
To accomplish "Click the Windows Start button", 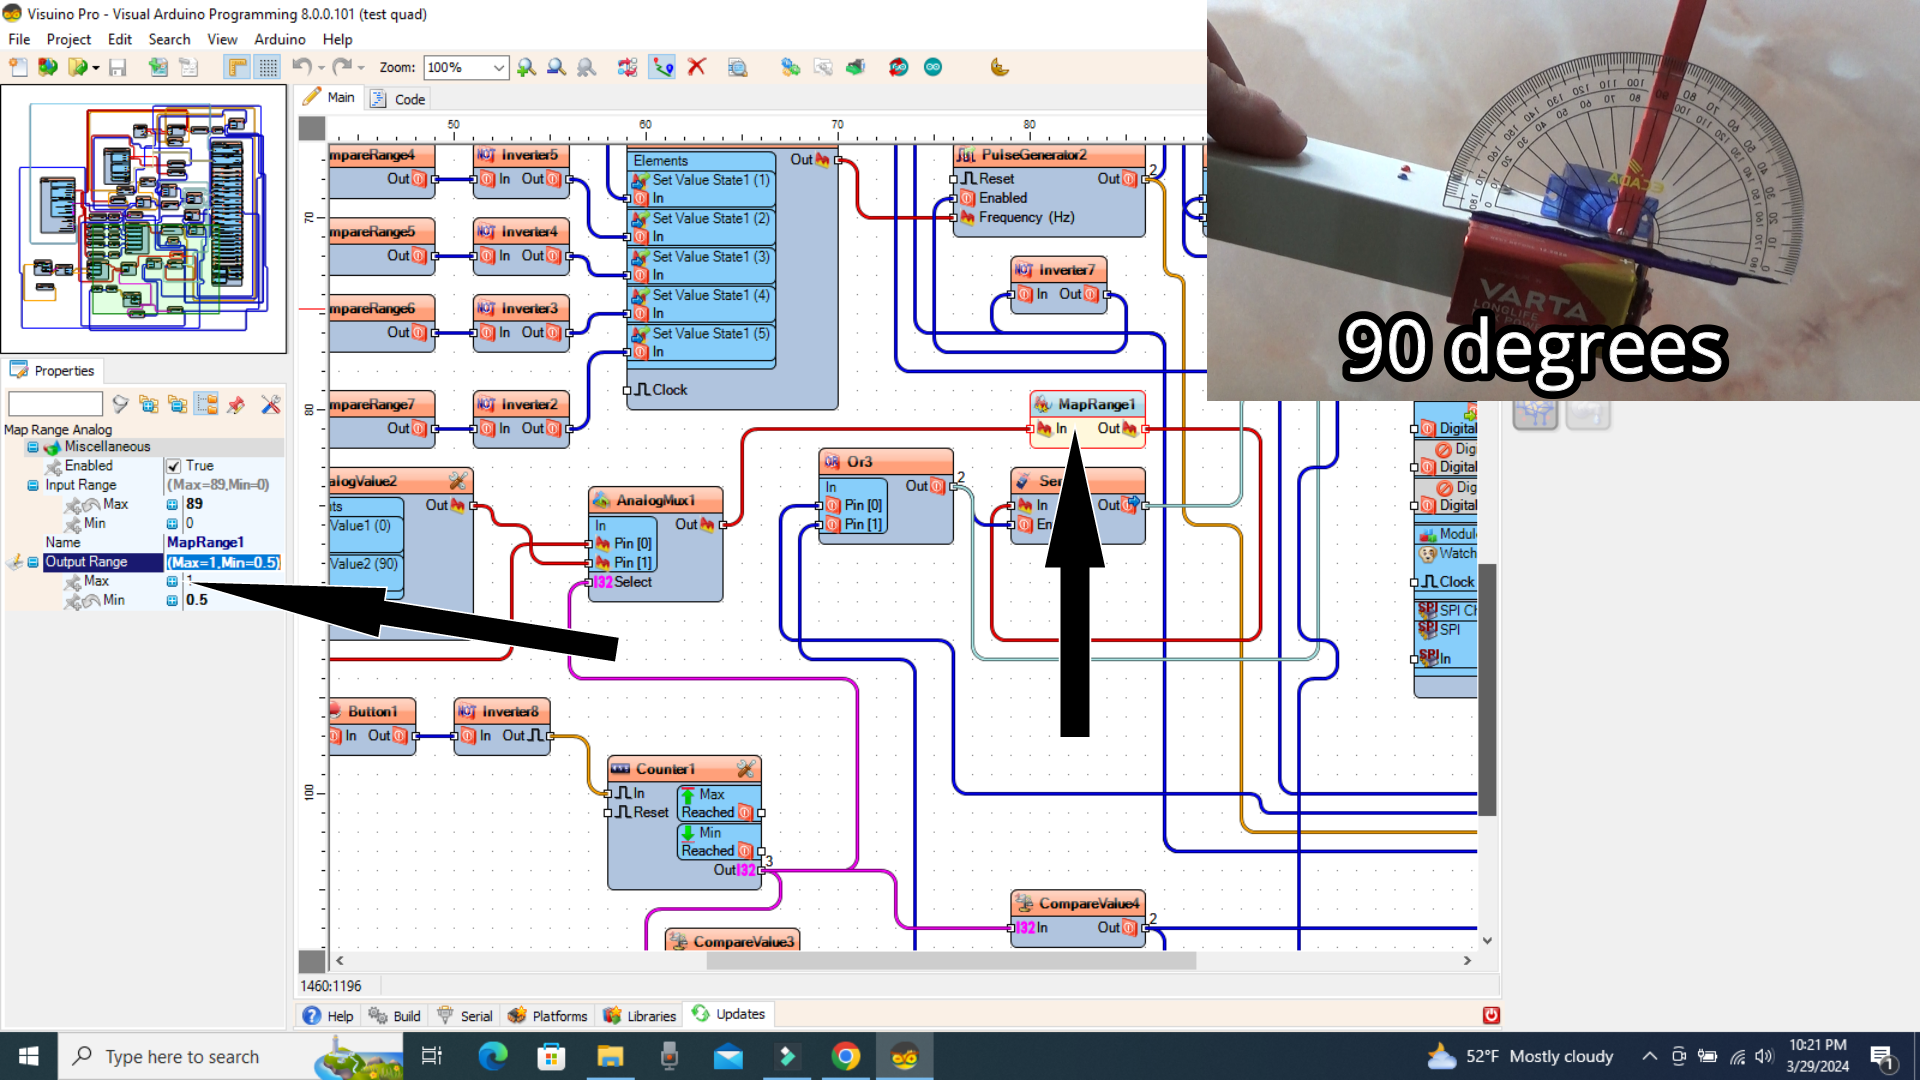I will [x=28, y=1056].
